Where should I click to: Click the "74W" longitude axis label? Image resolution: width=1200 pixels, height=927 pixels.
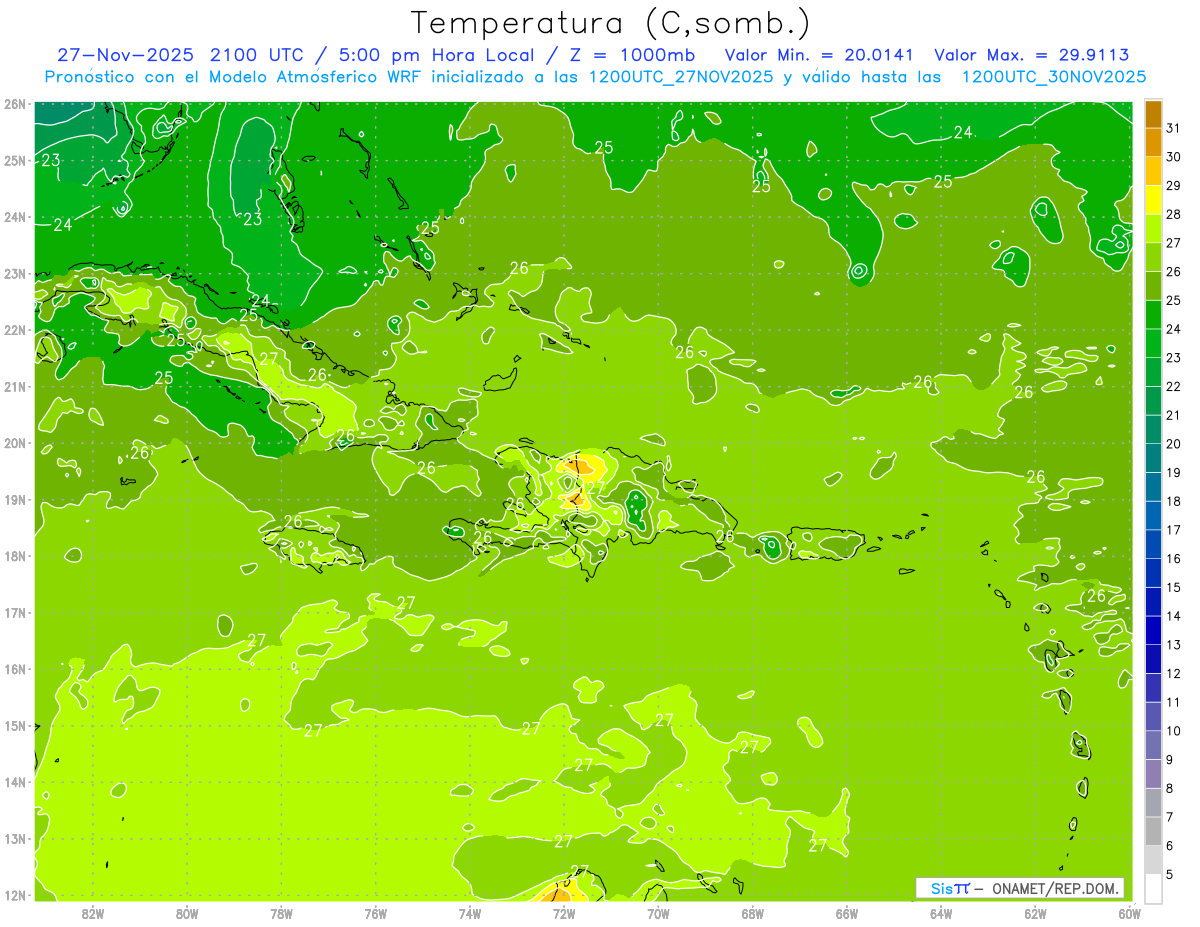pyautogui.click(x=470, y=913)
